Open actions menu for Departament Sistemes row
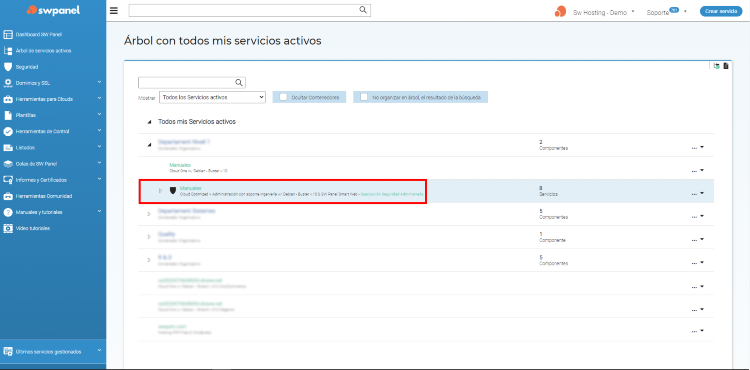The image size is (750, 370). pyautogui.click(x=697, y=217)
